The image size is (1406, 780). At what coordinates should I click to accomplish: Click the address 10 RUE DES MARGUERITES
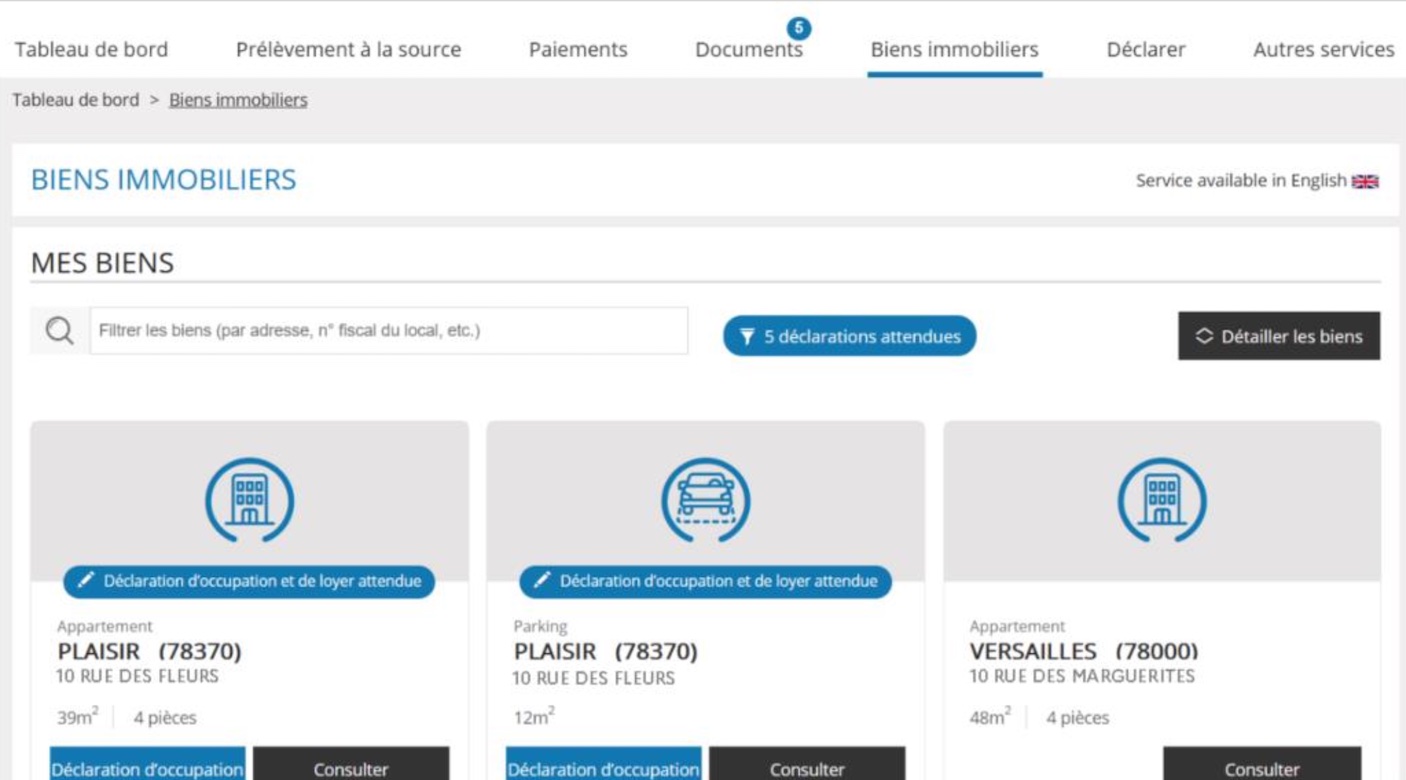coord(1082,677)
